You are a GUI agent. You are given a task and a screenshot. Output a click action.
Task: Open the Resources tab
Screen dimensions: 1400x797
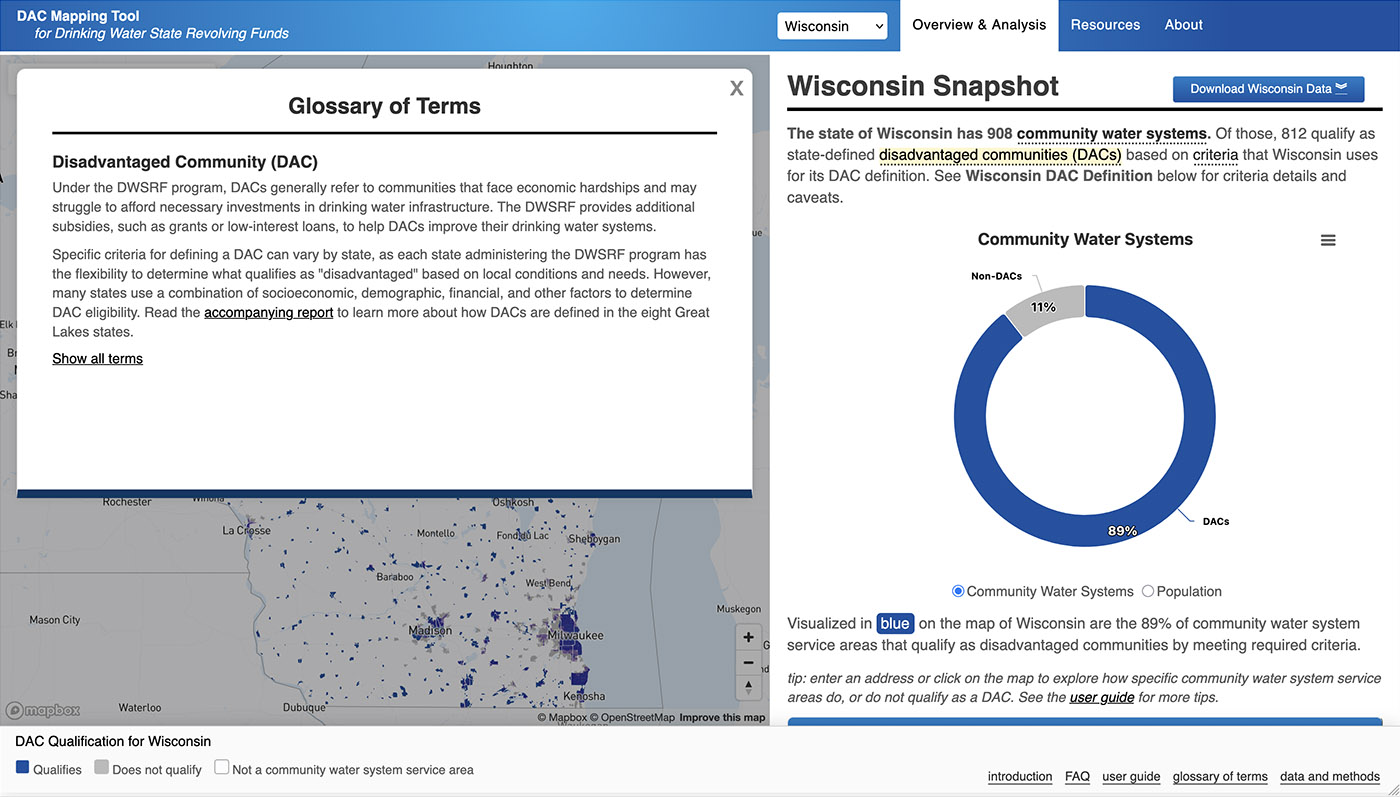pyautogui.click(x=1105, y=25)
